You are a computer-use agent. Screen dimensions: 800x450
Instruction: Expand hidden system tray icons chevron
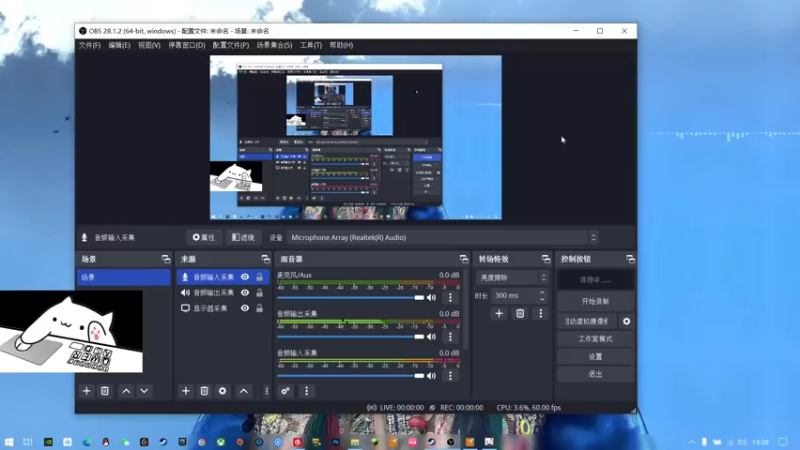coord(692,442)
